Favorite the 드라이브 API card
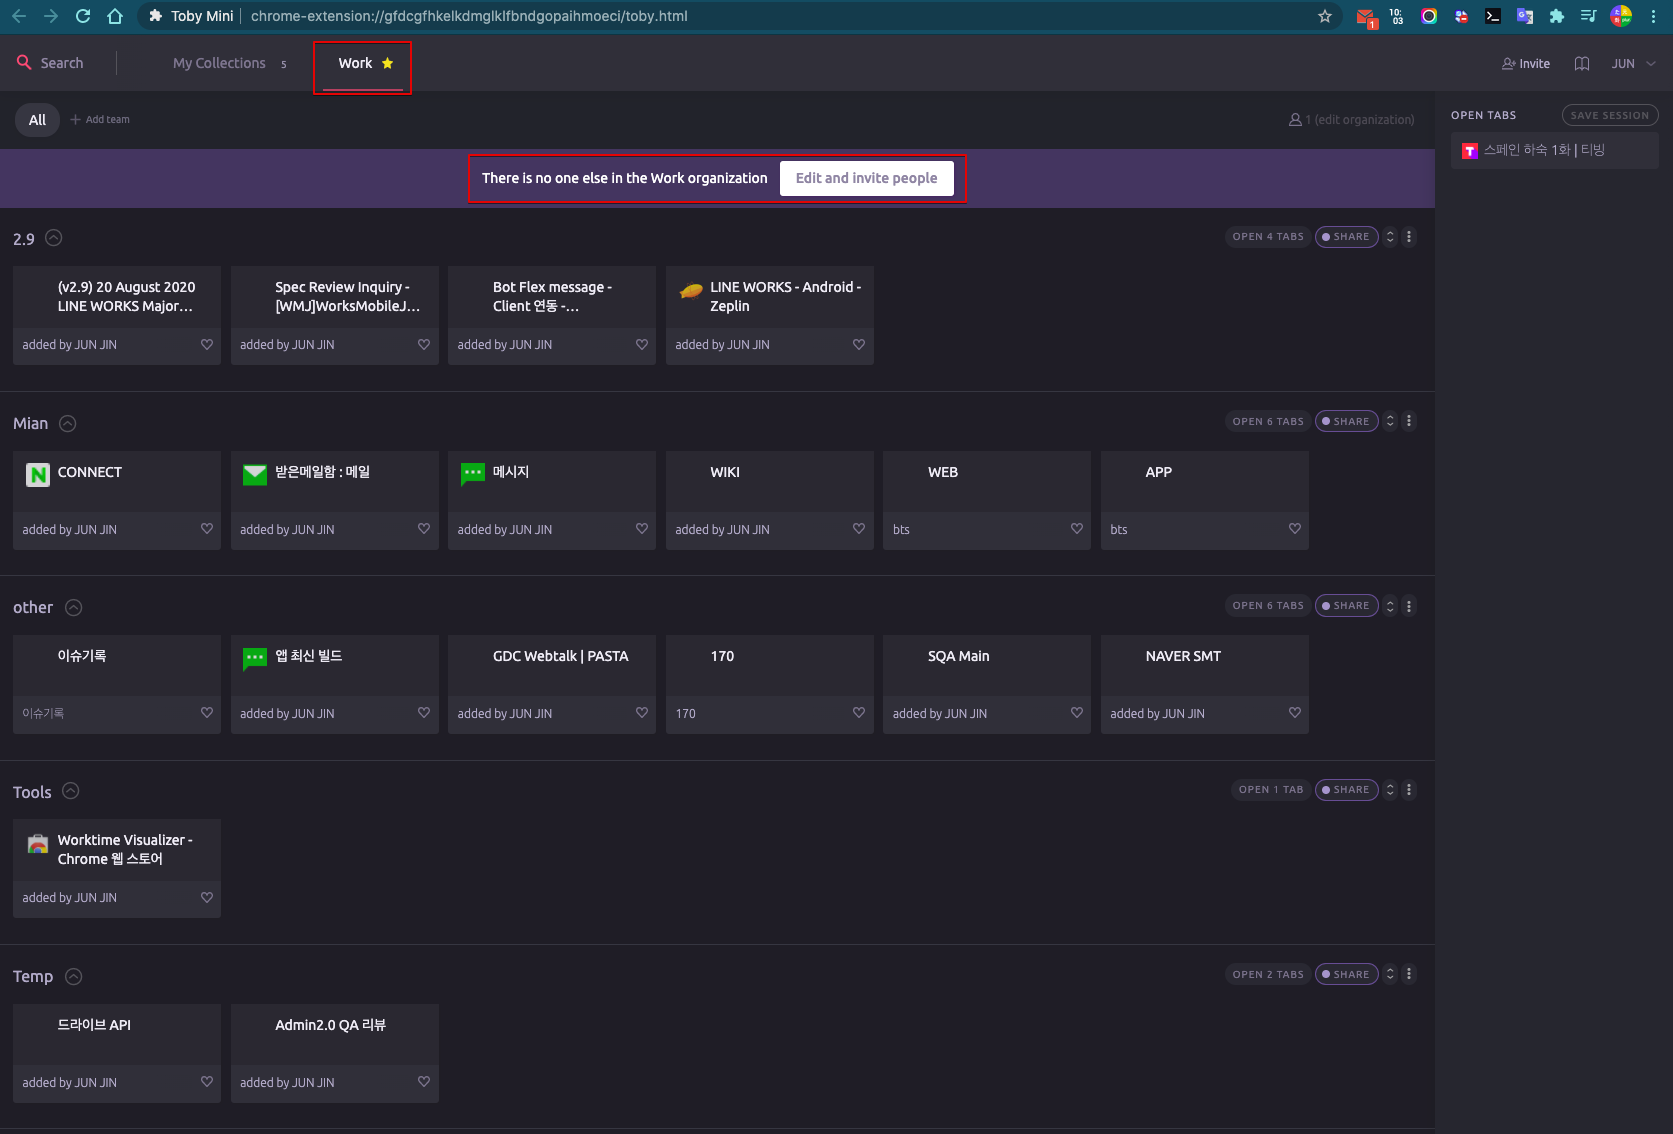The image size is (1673, 1134). pos(207,1082)
